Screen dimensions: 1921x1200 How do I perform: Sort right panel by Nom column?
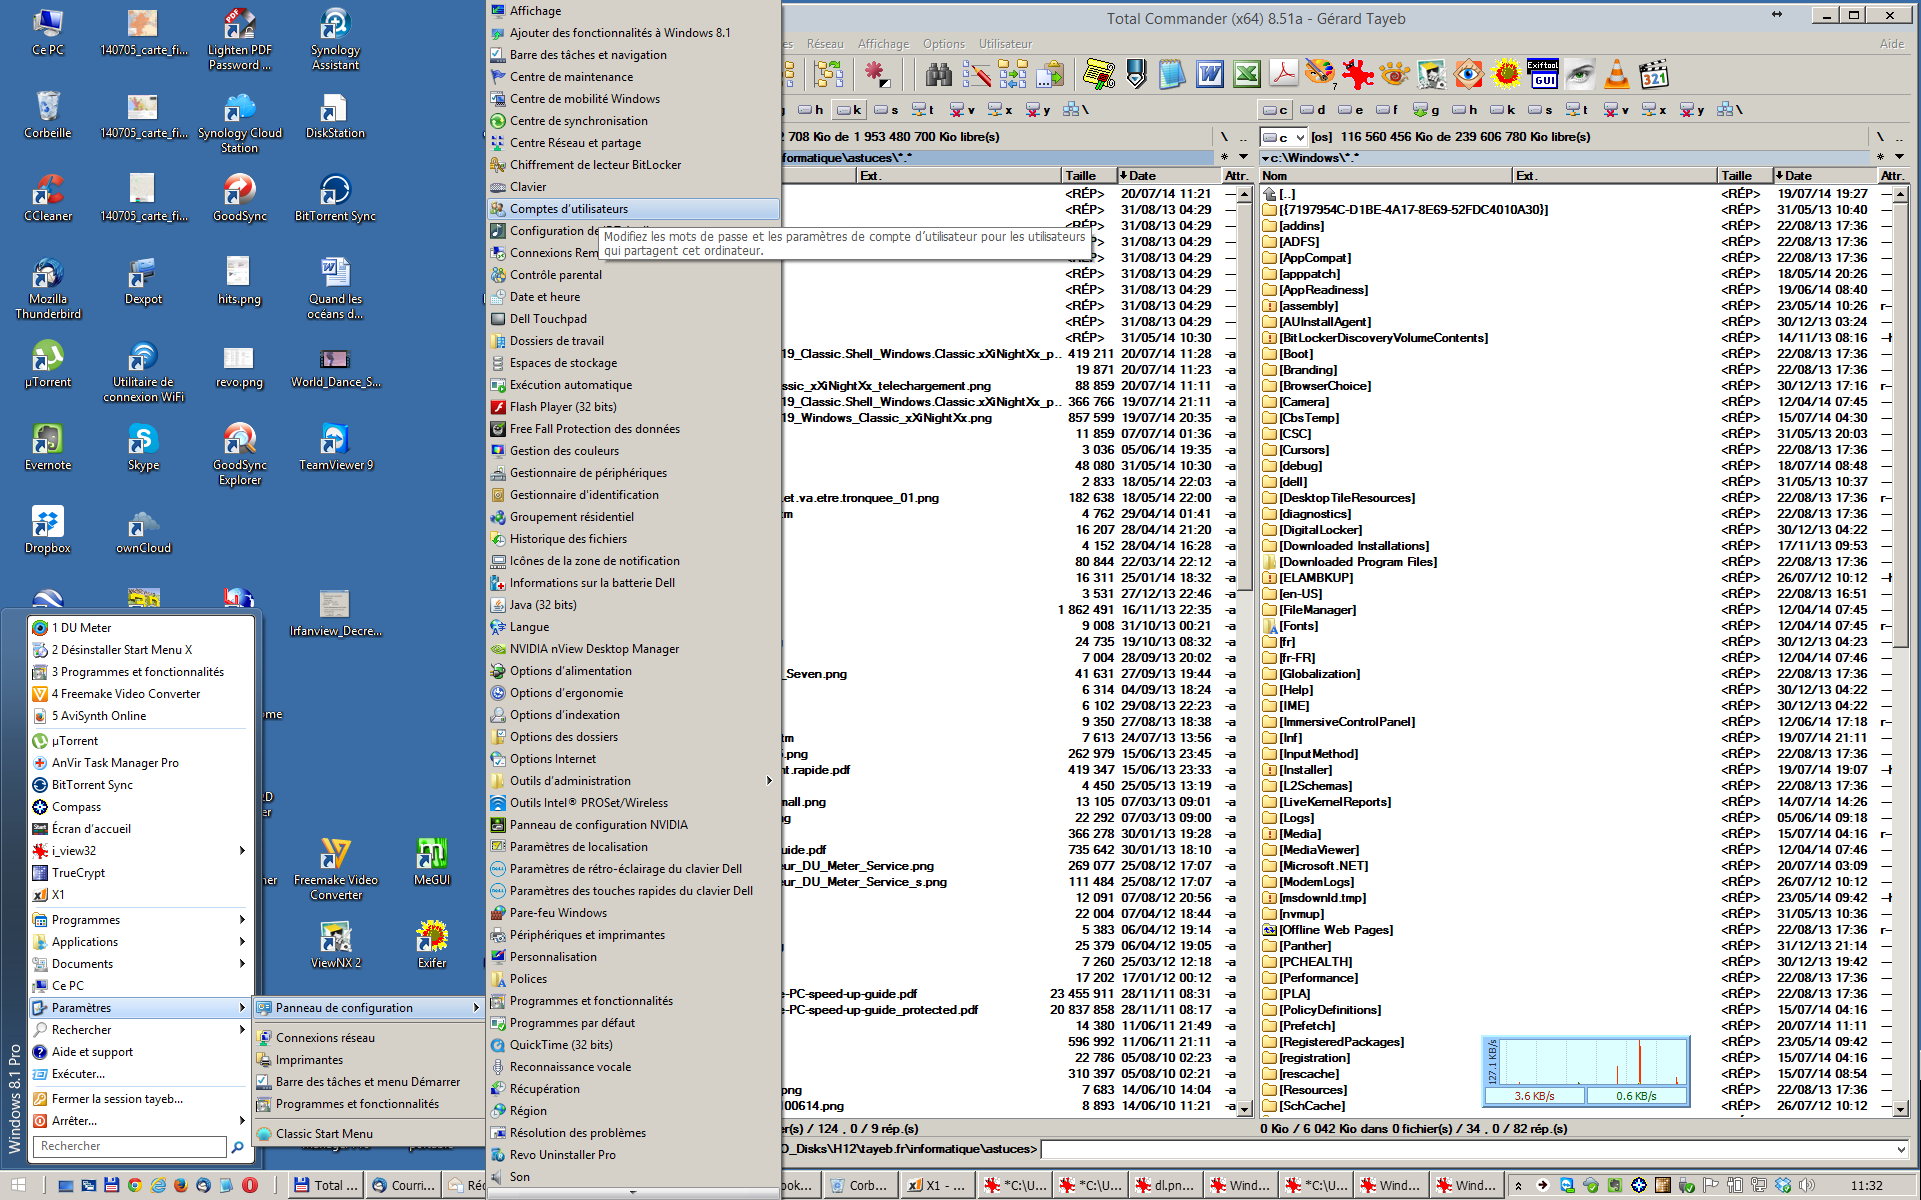[1385, 176]
